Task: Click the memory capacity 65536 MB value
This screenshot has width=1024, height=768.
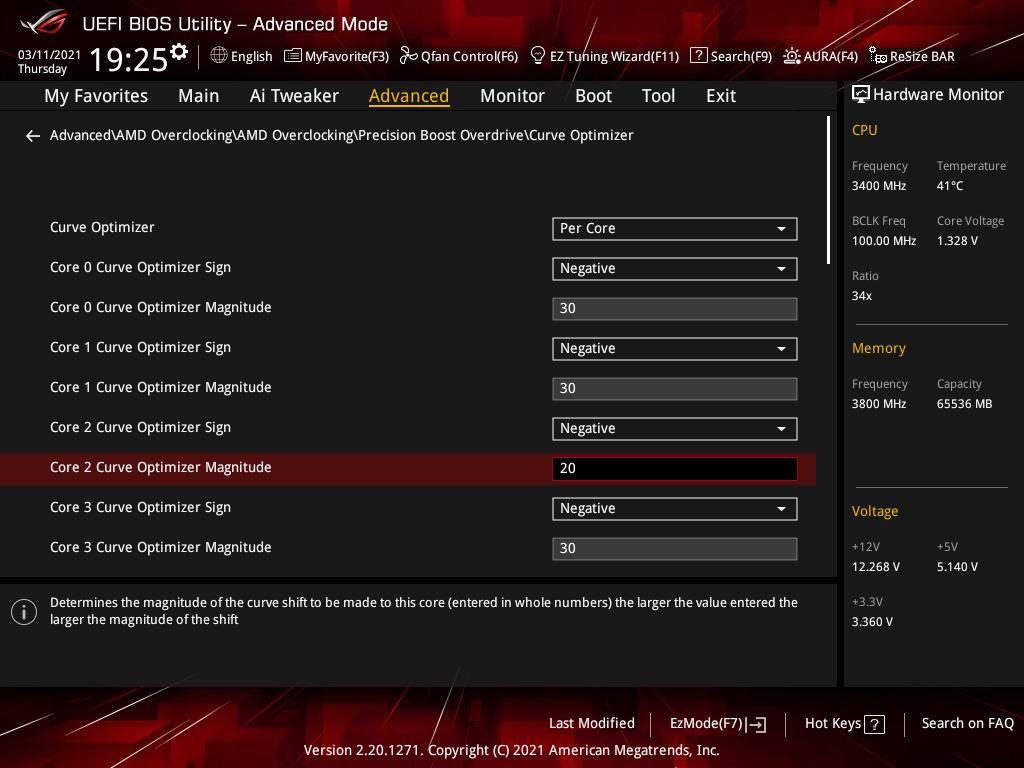Action: (x=964, y=404)
